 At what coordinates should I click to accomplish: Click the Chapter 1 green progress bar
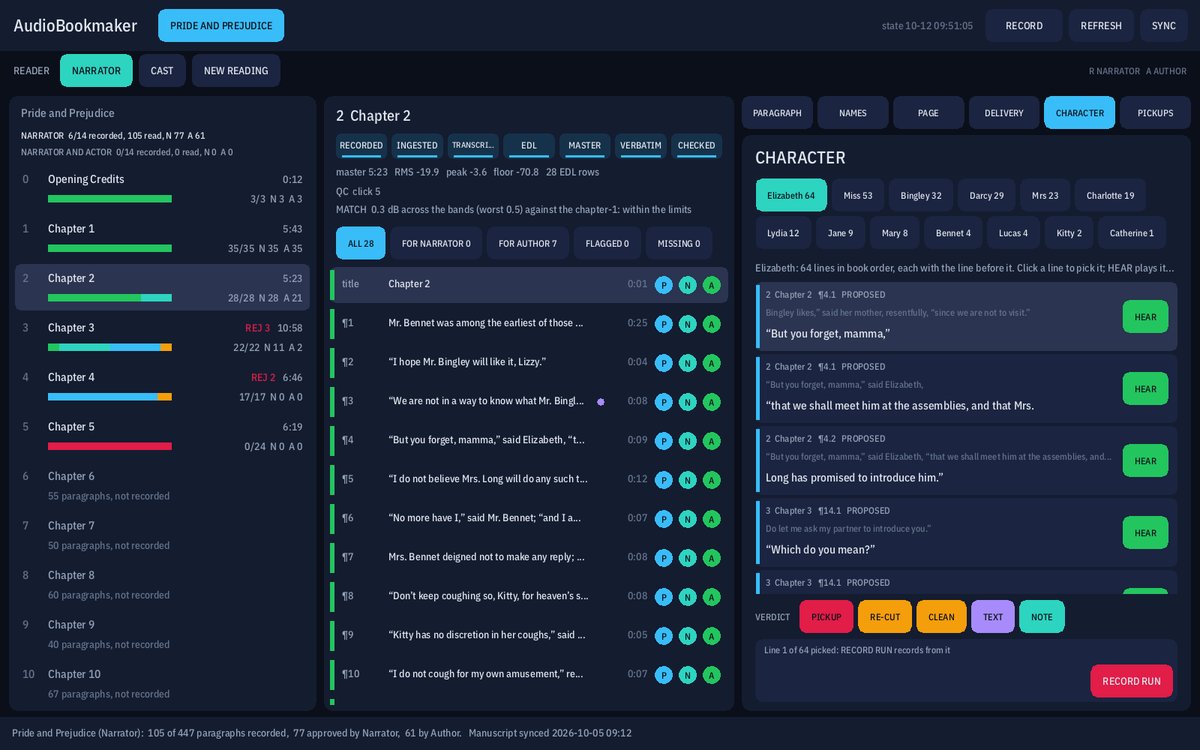[x=110, y=248]
